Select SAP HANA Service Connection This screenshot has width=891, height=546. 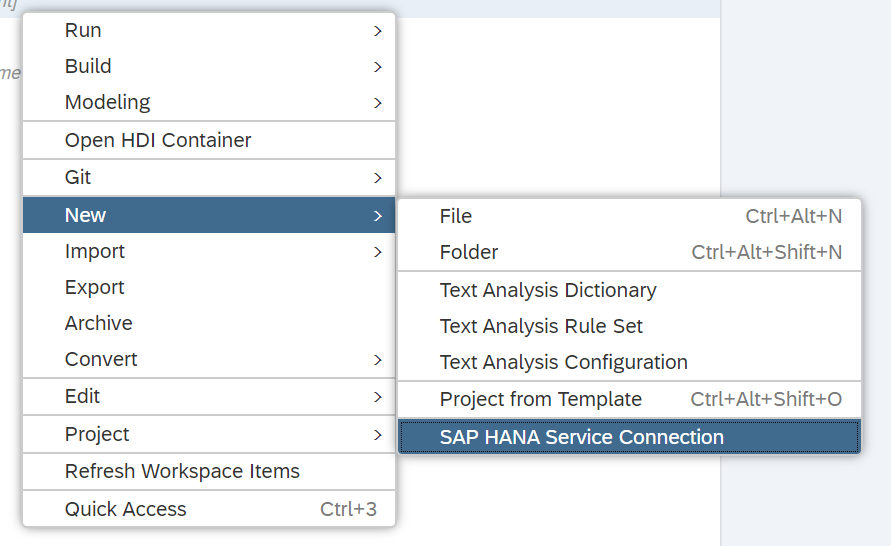[x=630, y=437]
